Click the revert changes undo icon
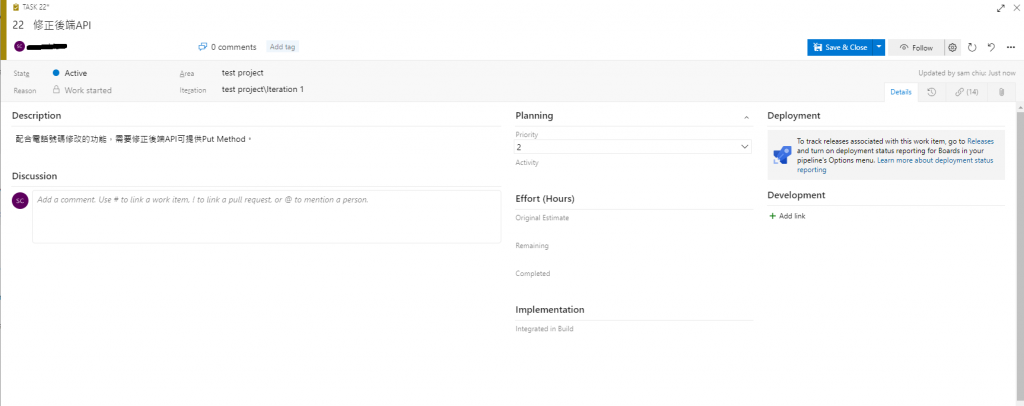1024x406 pixels. click(x=991, y=47)
